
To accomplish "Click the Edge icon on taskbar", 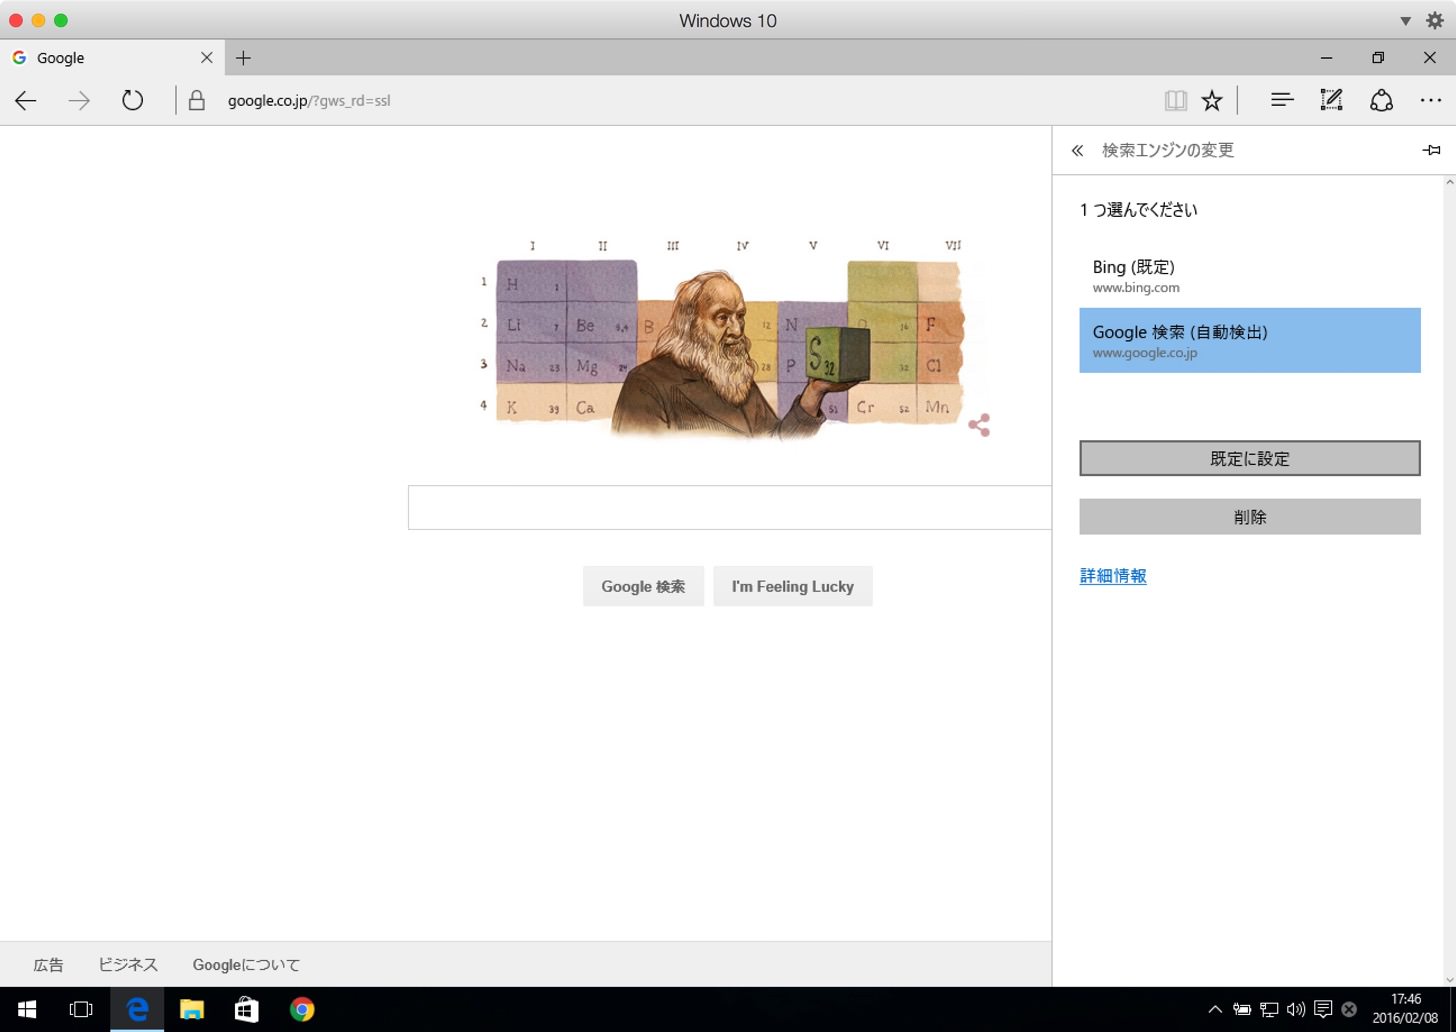I will pos(137,1009).
